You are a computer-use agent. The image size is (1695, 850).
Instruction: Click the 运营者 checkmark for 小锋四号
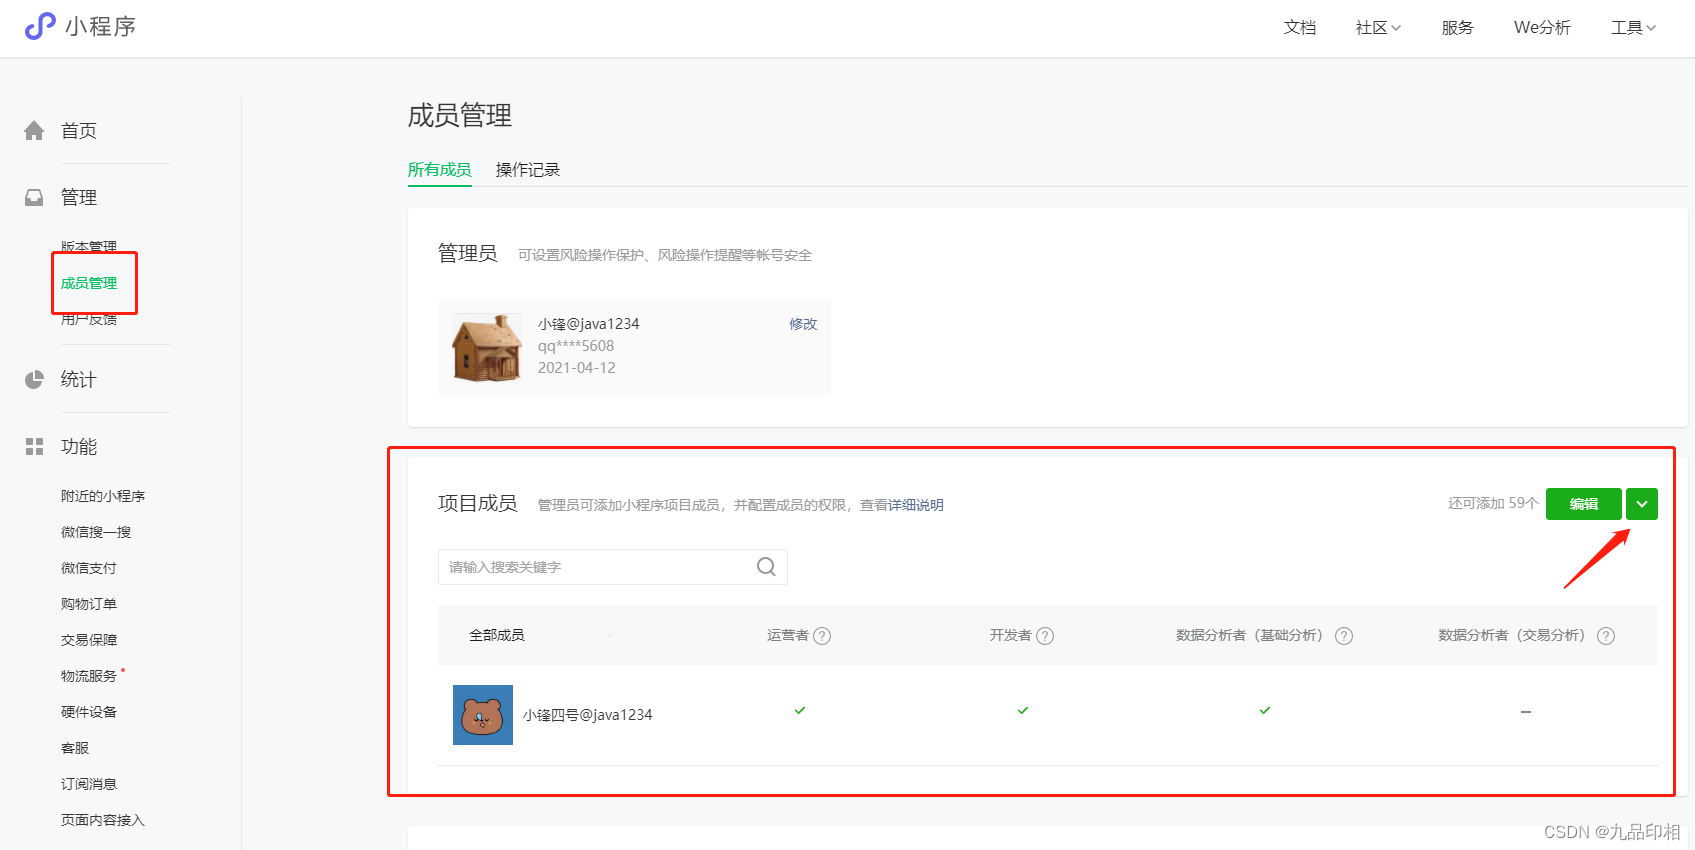coord(800,711)
